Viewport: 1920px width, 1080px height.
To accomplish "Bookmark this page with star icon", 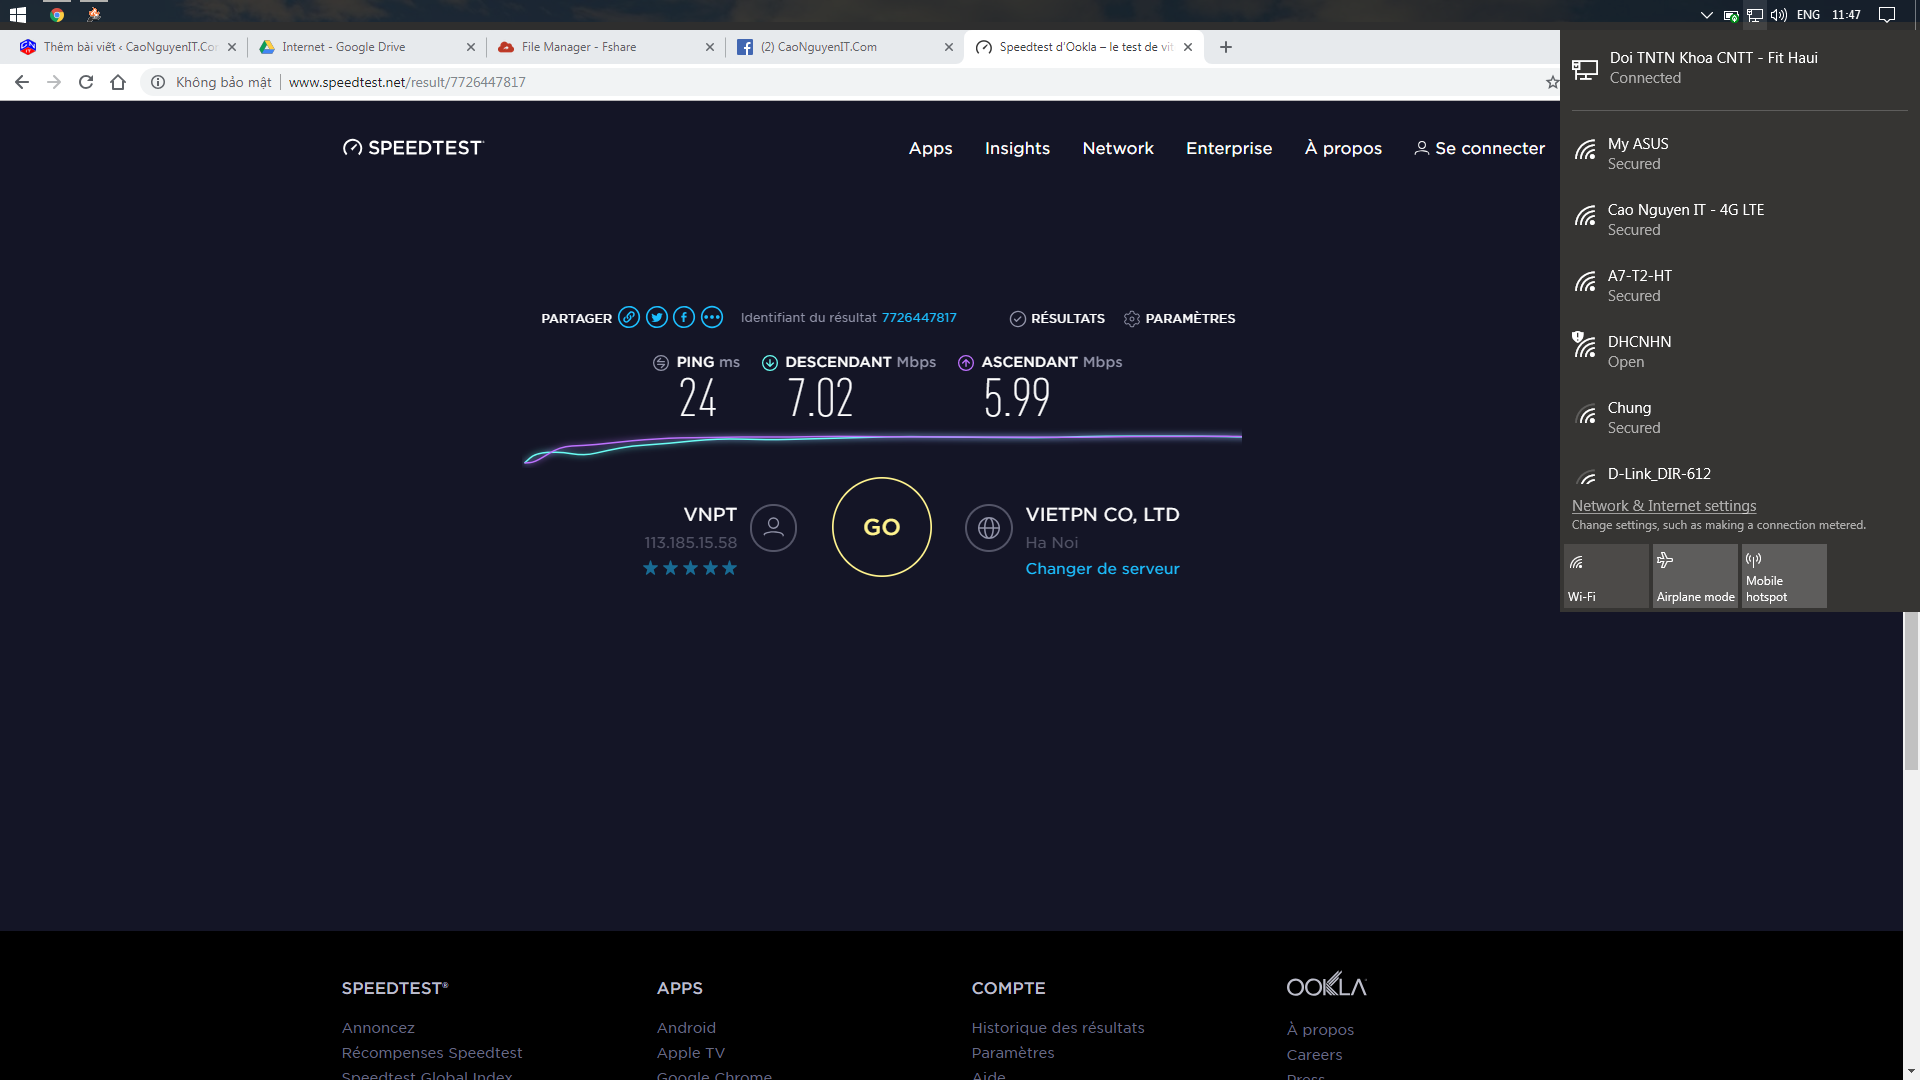I will tap(1552, 82).
